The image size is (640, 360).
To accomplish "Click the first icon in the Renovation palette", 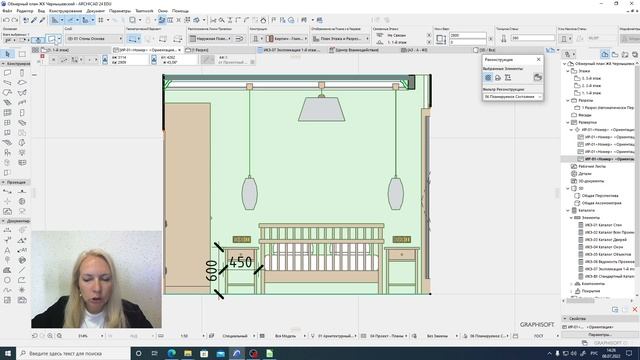I will click(488, 78).
